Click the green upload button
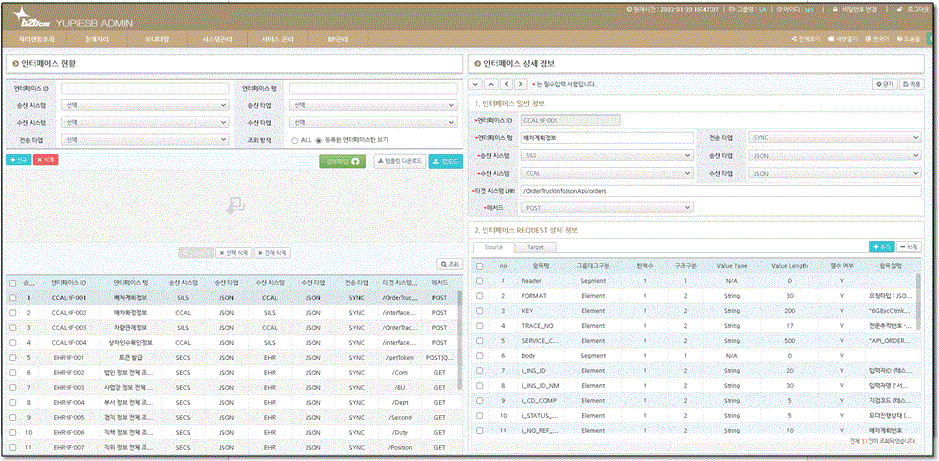 (342, 161)
